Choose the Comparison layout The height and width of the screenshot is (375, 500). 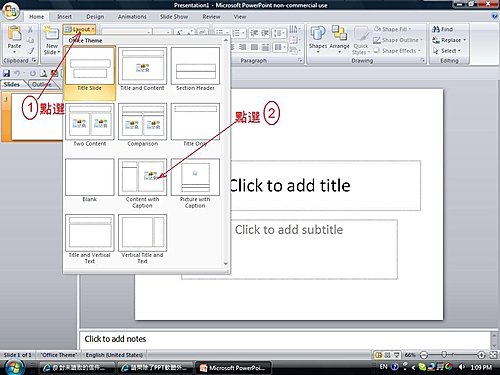click(x=142, y=125)
